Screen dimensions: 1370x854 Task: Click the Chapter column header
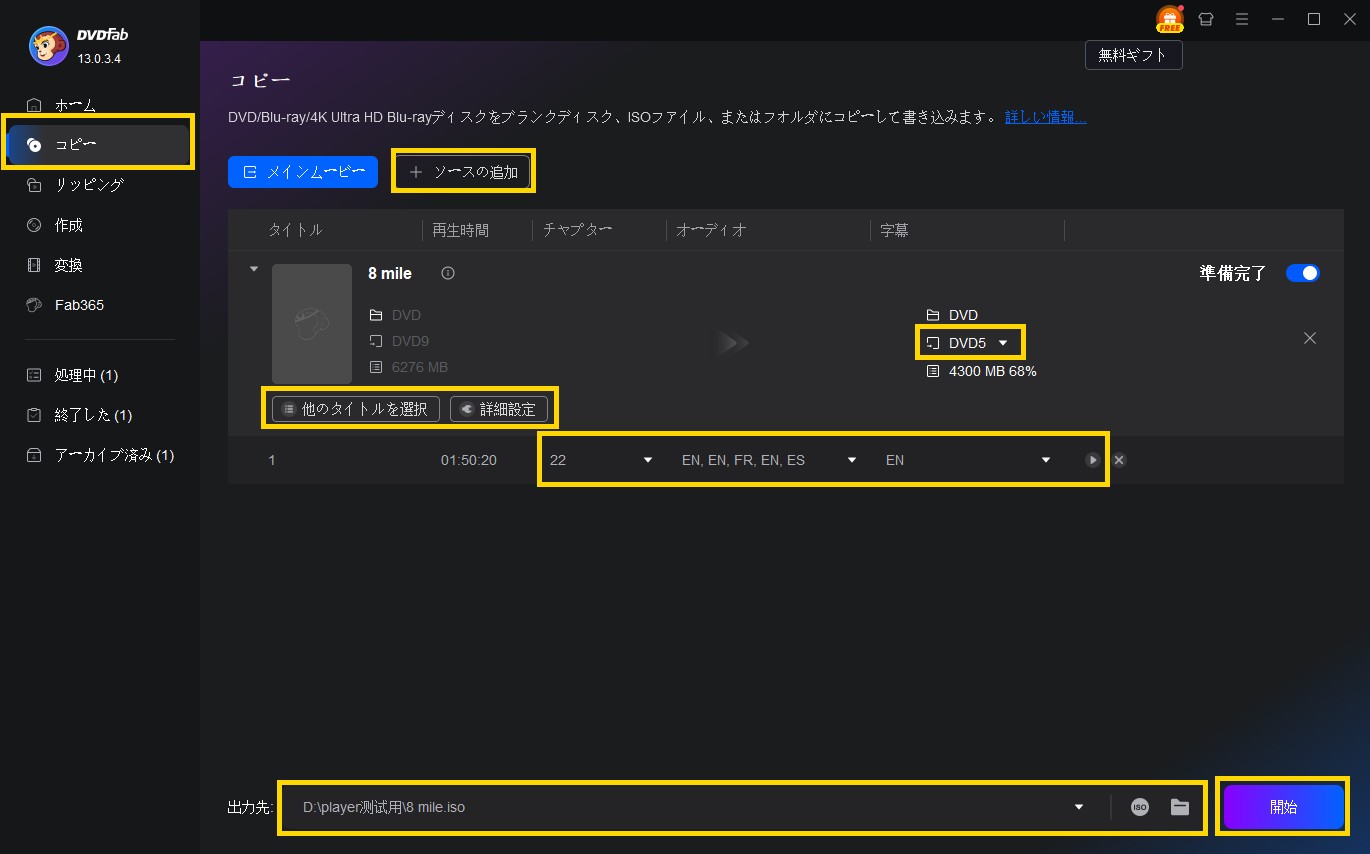click(x=577, y=230)
